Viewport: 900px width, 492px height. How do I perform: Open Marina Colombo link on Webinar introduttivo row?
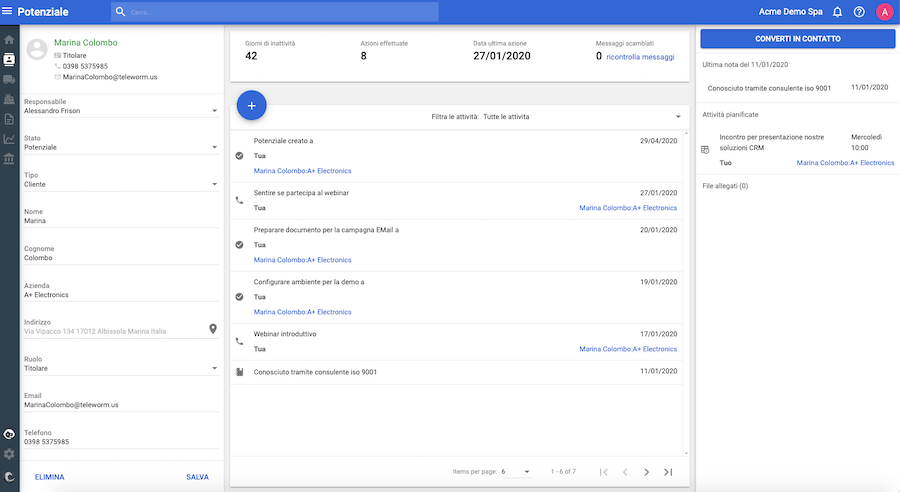(x=628, y=349)
